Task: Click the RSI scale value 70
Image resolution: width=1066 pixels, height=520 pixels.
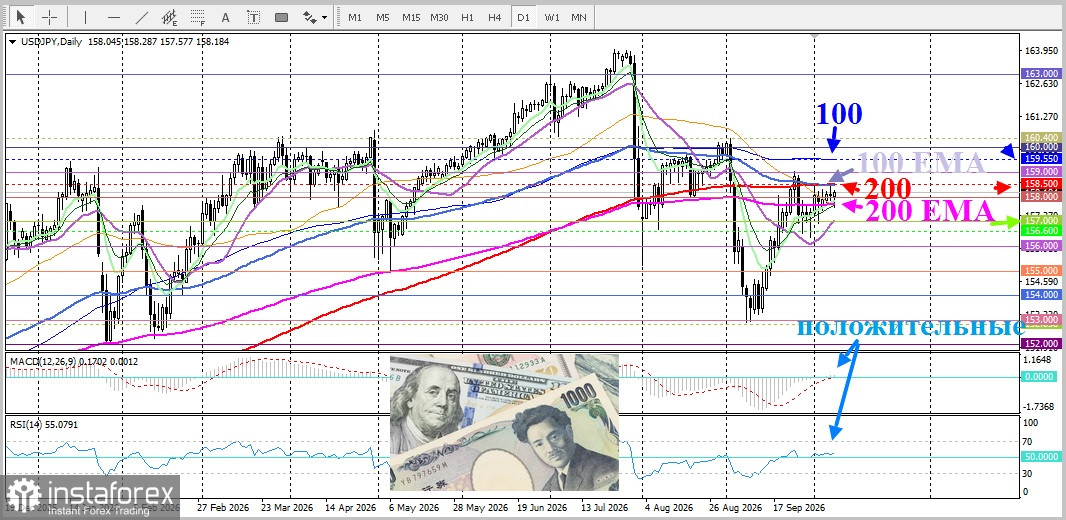Action: pos(1029,440)
